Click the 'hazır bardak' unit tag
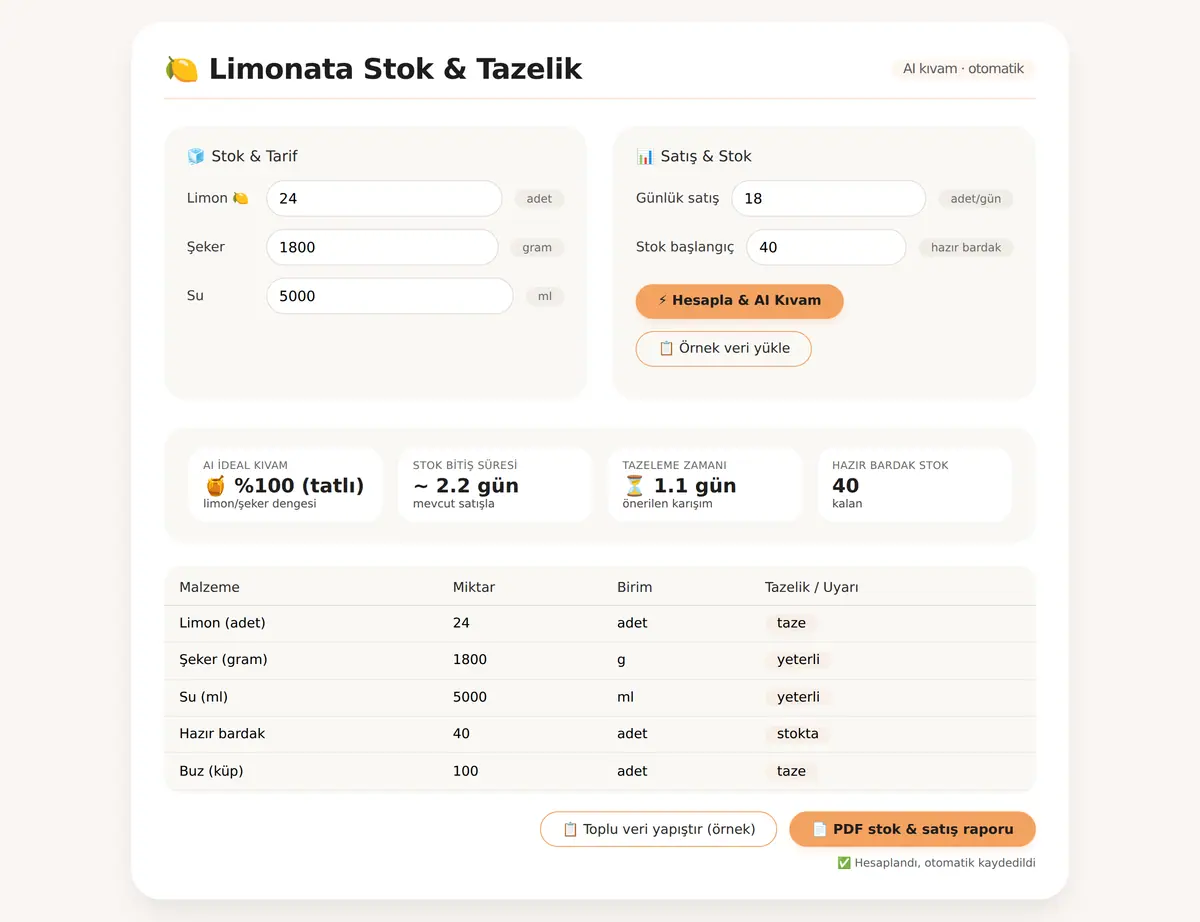 click(966, 248)
